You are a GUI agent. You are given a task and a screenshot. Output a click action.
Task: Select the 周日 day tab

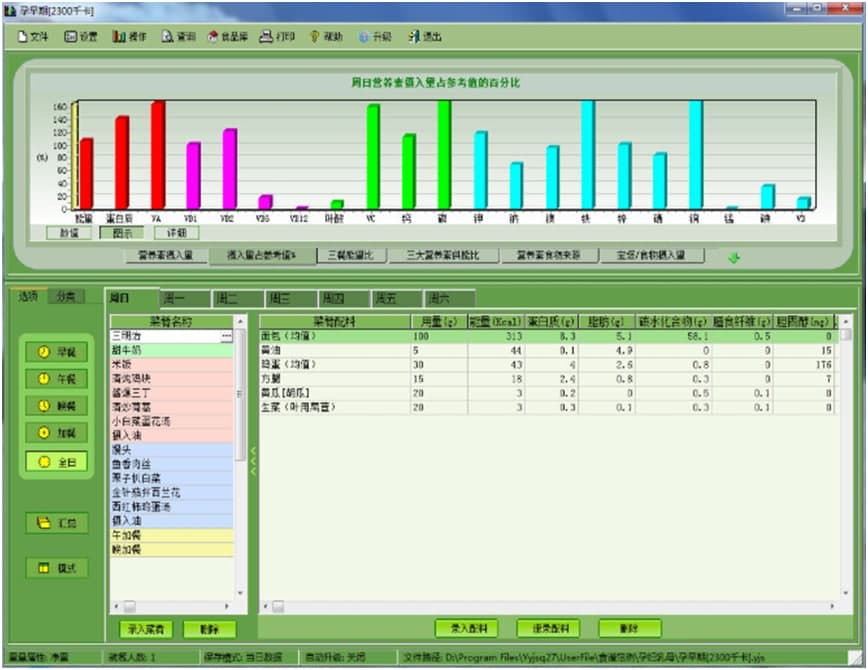click(x=132, y=298)
